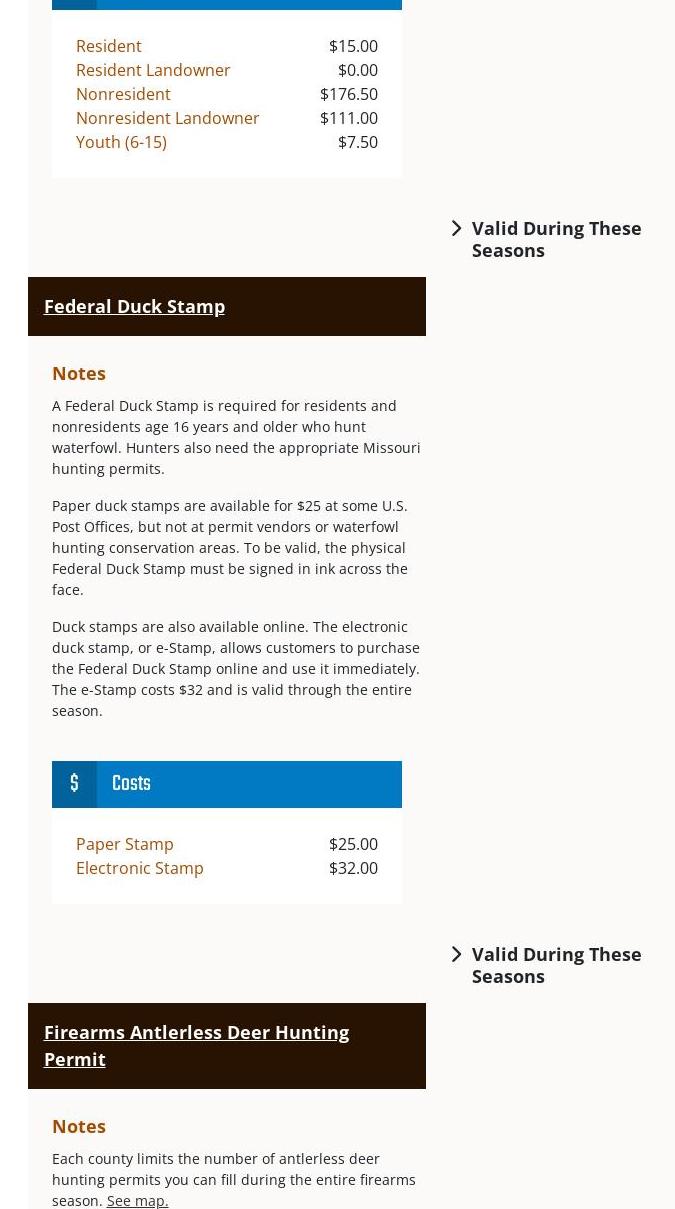The height and width of the screenshot is (1209, 675).
Task: Click the See map link
Action: pyautogui.click(x=137, y=1200)
